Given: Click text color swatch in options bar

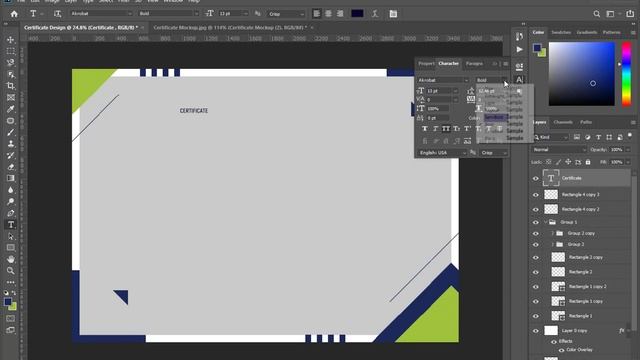Looking at the screenshot, I should (x=357, y=13).
